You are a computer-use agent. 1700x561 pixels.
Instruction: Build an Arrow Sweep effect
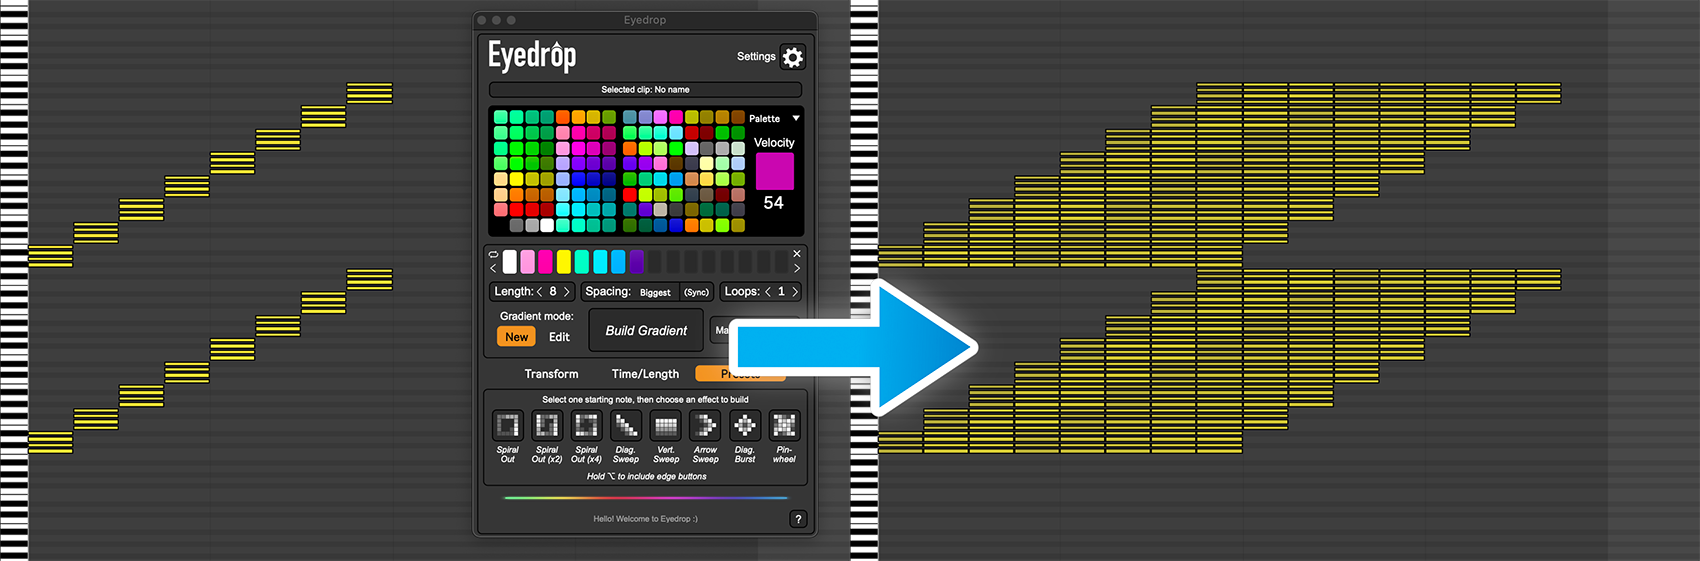tap(705, 426)
